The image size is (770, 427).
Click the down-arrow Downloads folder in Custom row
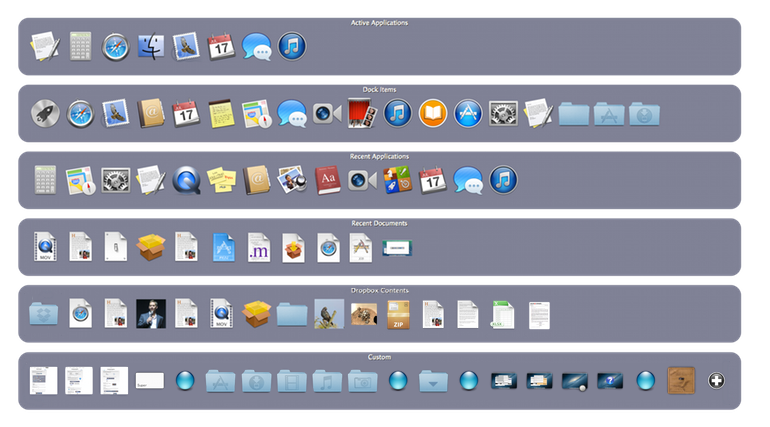[432, 381]
